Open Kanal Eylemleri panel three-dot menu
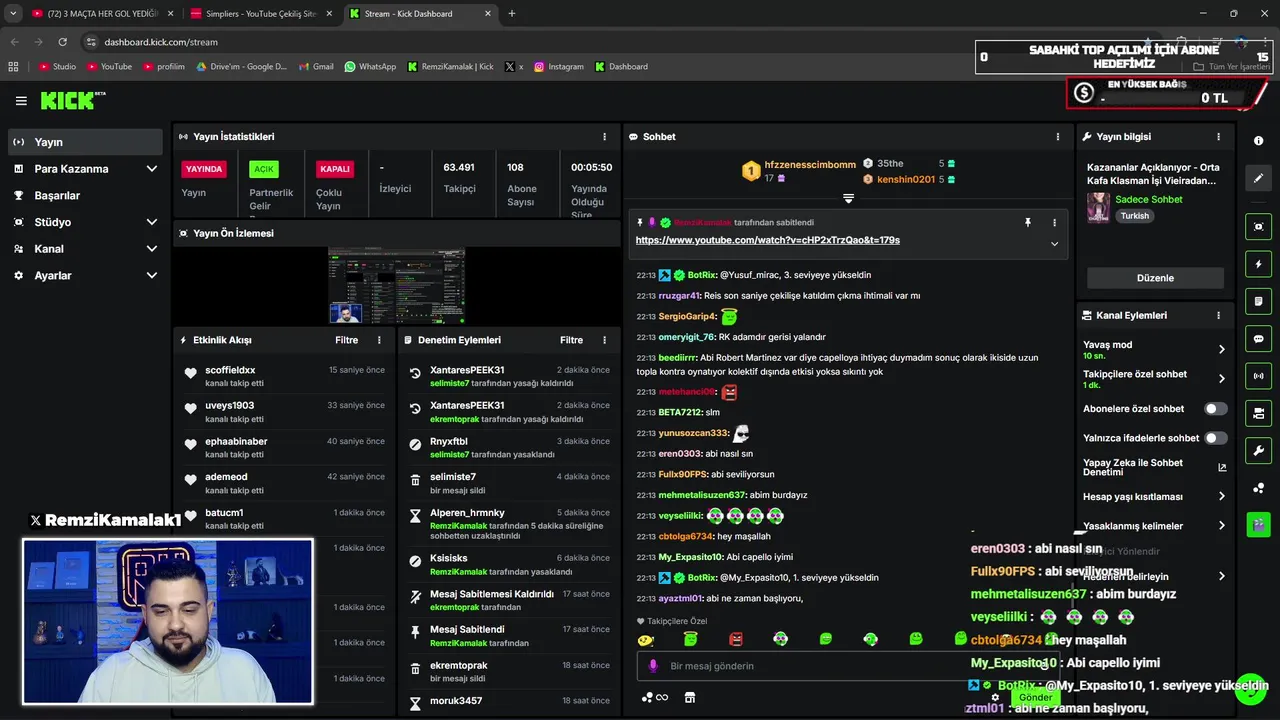 point(1218,315)
